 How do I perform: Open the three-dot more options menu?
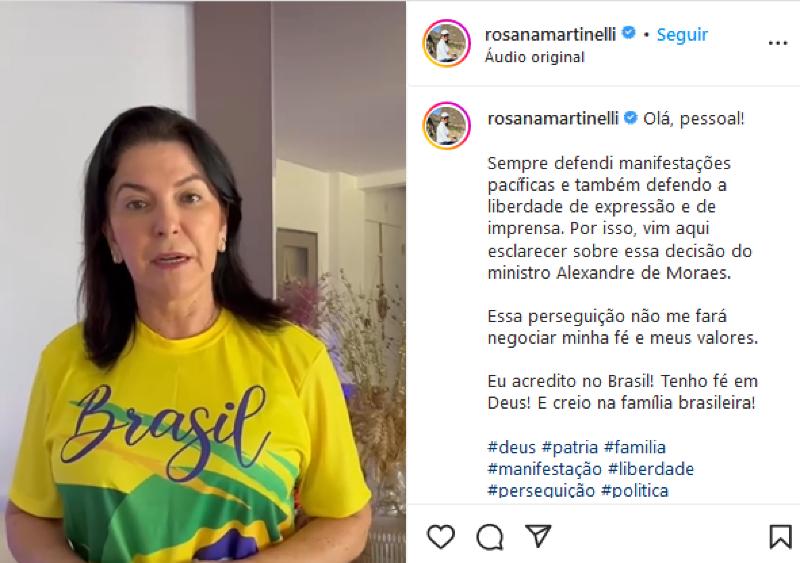[778, 43]
